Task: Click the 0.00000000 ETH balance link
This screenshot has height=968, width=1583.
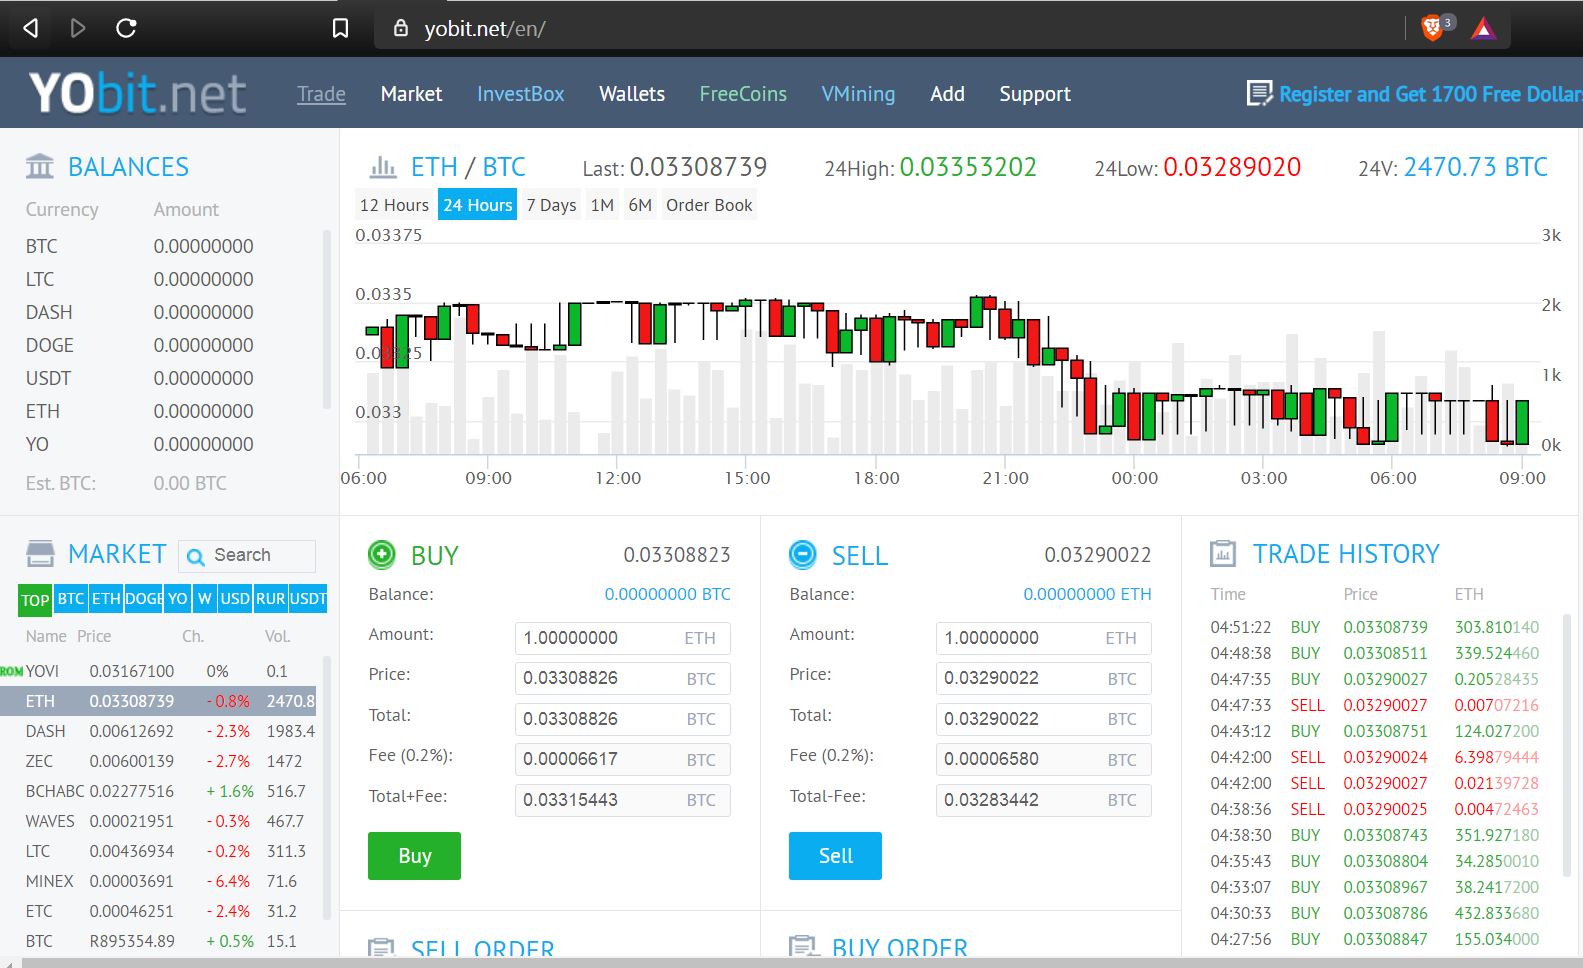Action: click(1087, 594)
